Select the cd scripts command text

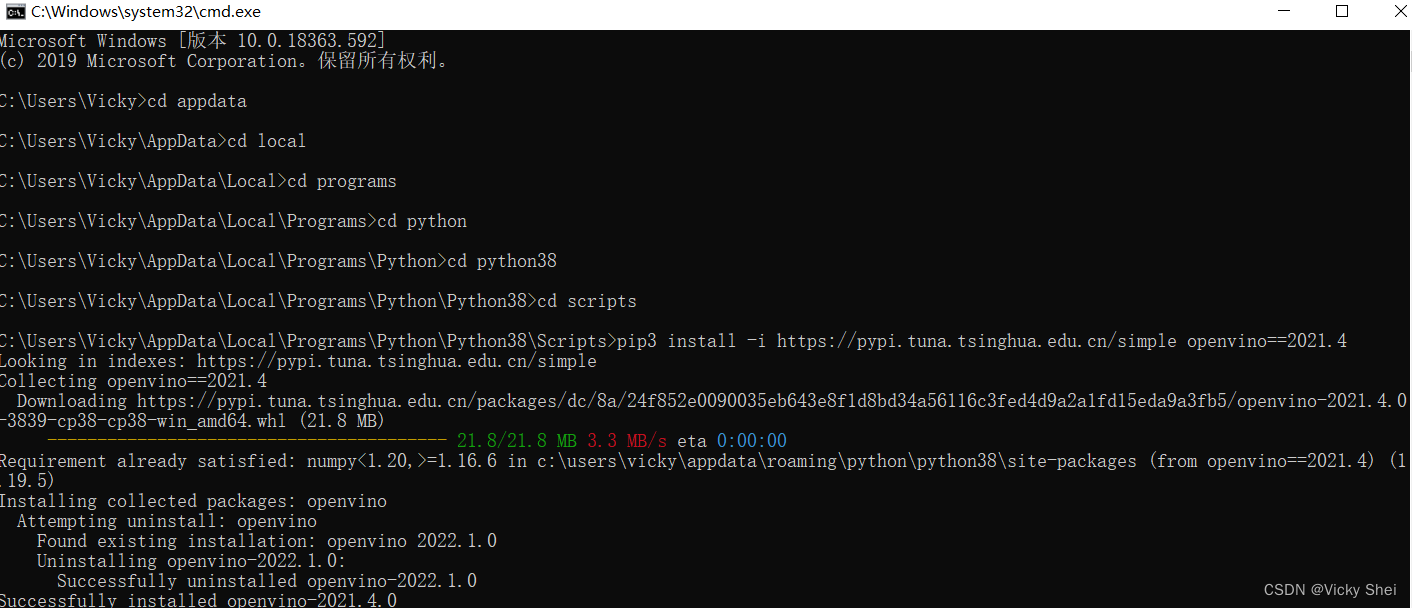[x=589, y=300]
